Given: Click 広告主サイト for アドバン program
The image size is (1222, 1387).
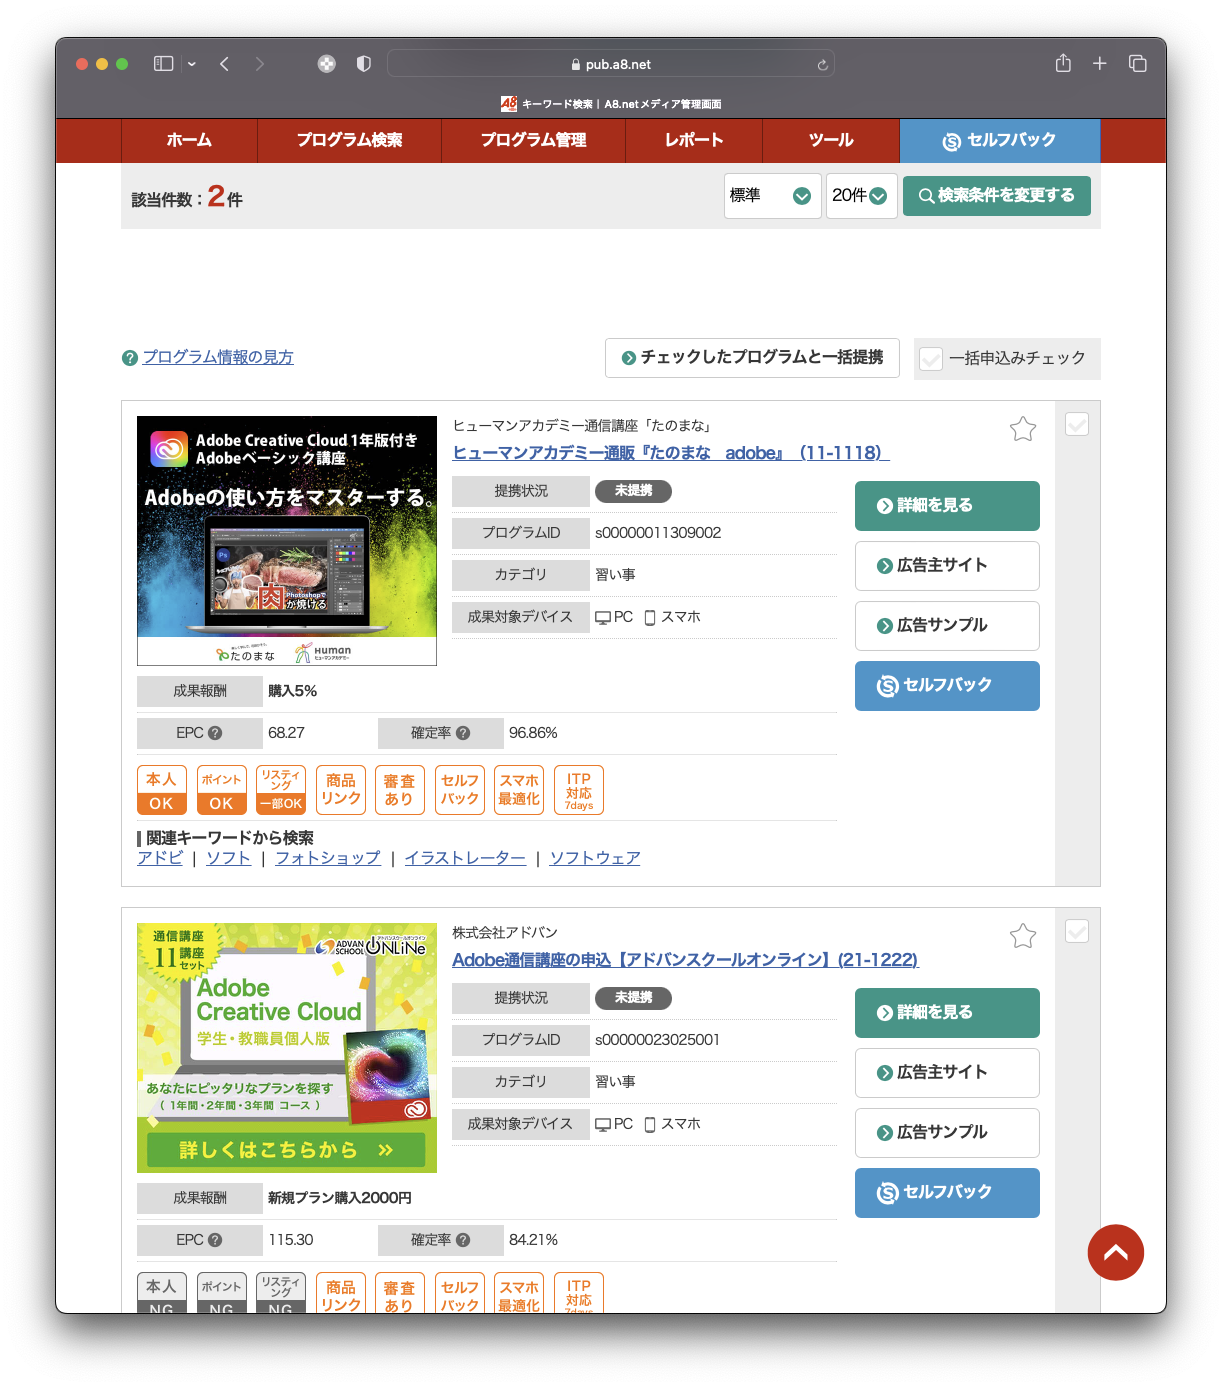Looking at the screenshot, I should pos(947,1073).
